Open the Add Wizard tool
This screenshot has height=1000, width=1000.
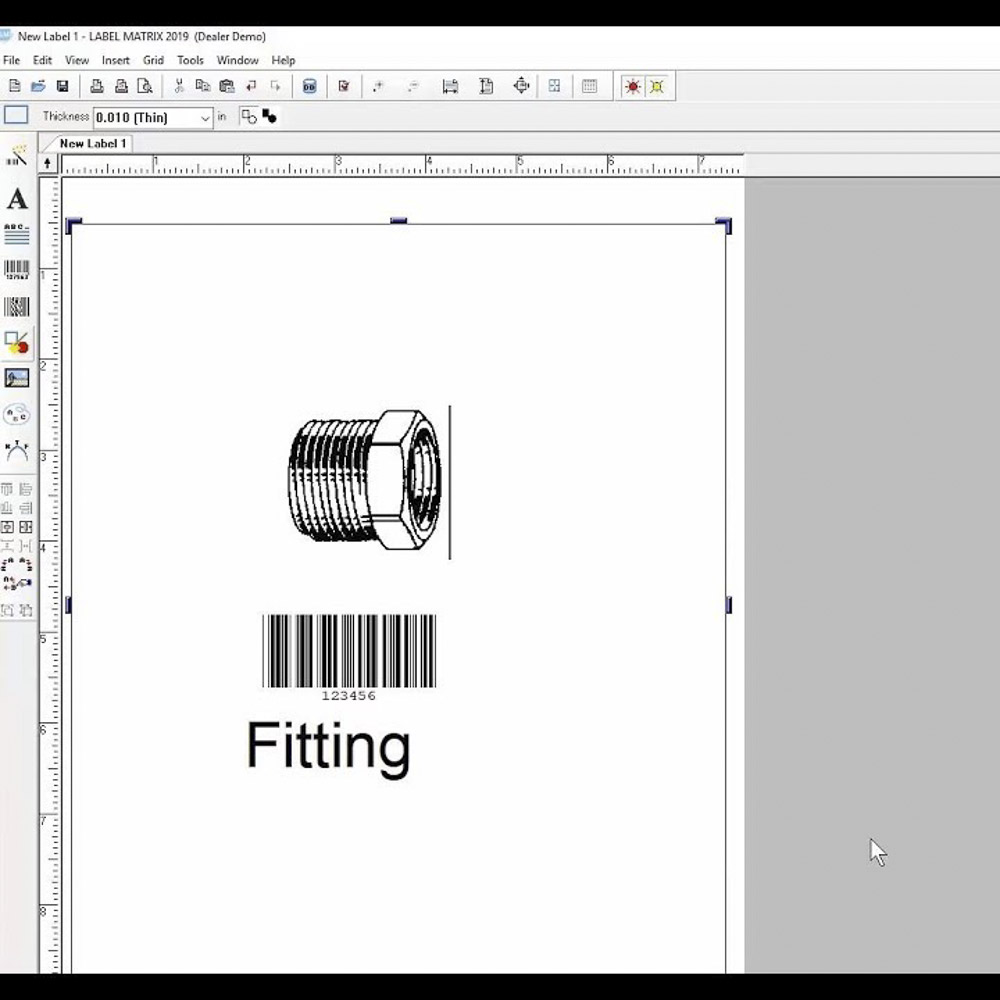click(x=16, y=155)
